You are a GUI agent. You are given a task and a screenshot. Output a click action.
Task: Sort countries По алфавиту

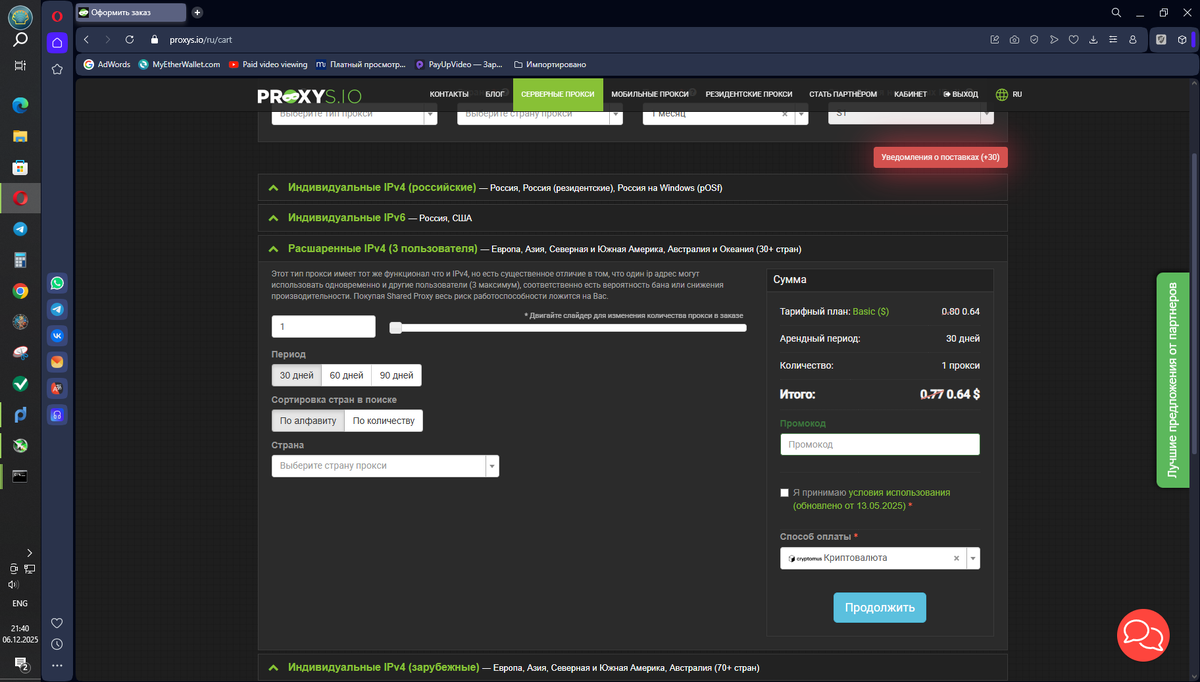coord(308,420)
